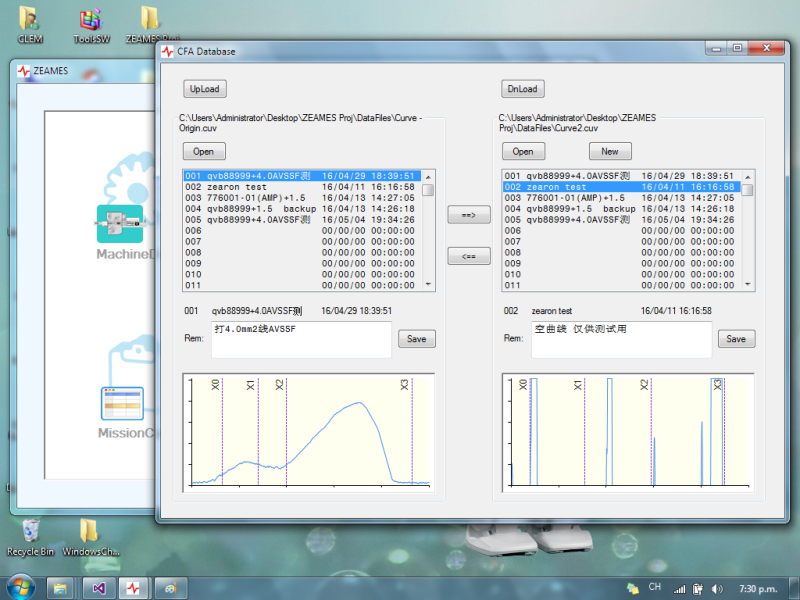Screen dimensions: 800x600
Task: Open the CLEM desktop folder
Action: [x=30, y=19]
